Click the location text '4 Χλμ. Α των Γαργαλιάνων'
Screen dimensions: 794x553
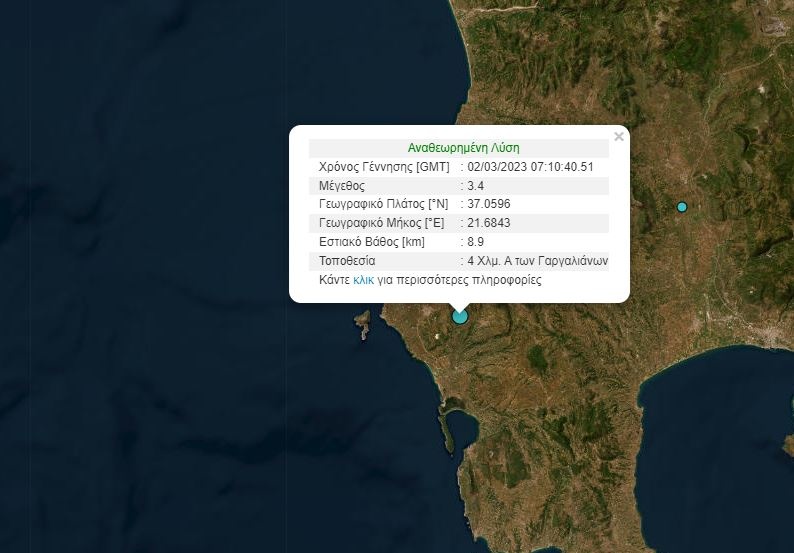(537, 261)
